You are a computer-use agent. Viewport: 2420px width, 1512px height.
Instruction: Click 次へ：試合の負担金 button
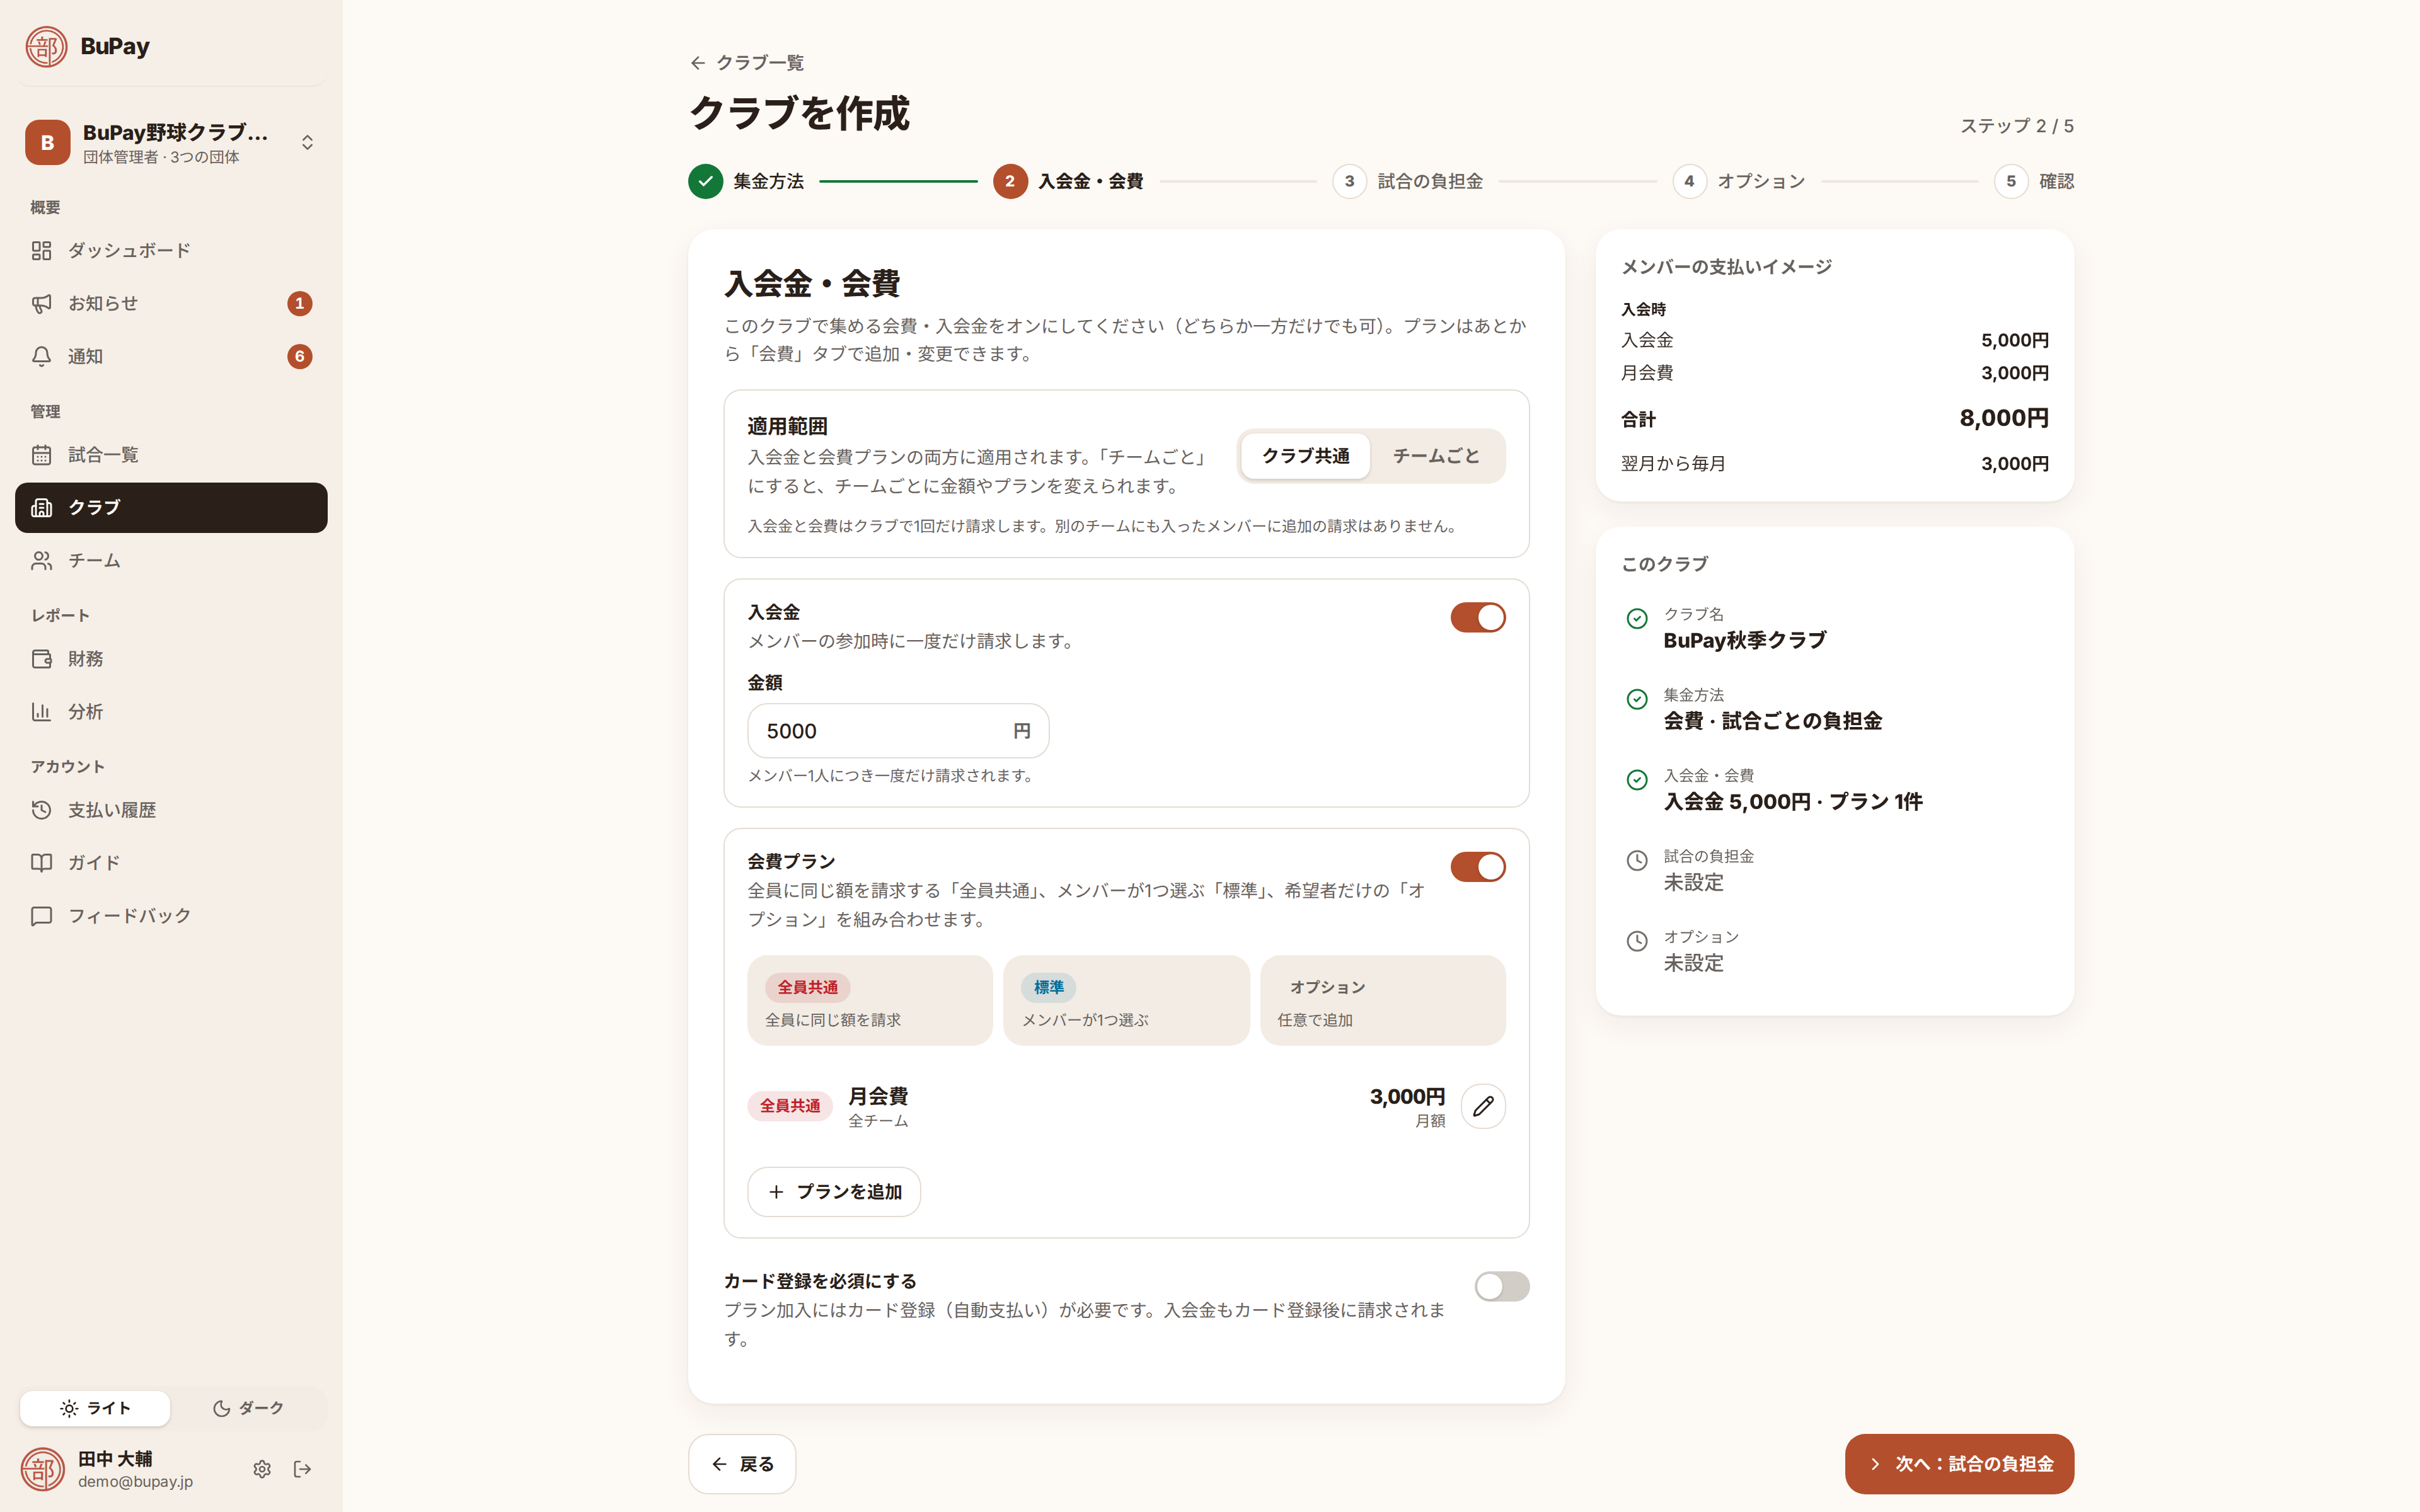pos(1959,1464)
